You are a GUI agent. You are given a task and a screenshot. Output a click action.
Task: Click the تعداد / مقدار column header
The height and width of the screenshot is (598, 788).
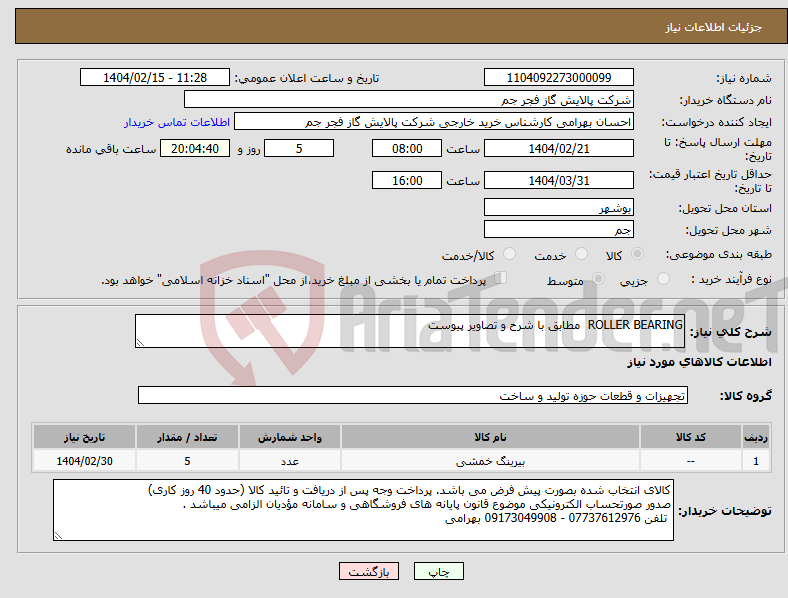tap(187, 437)
